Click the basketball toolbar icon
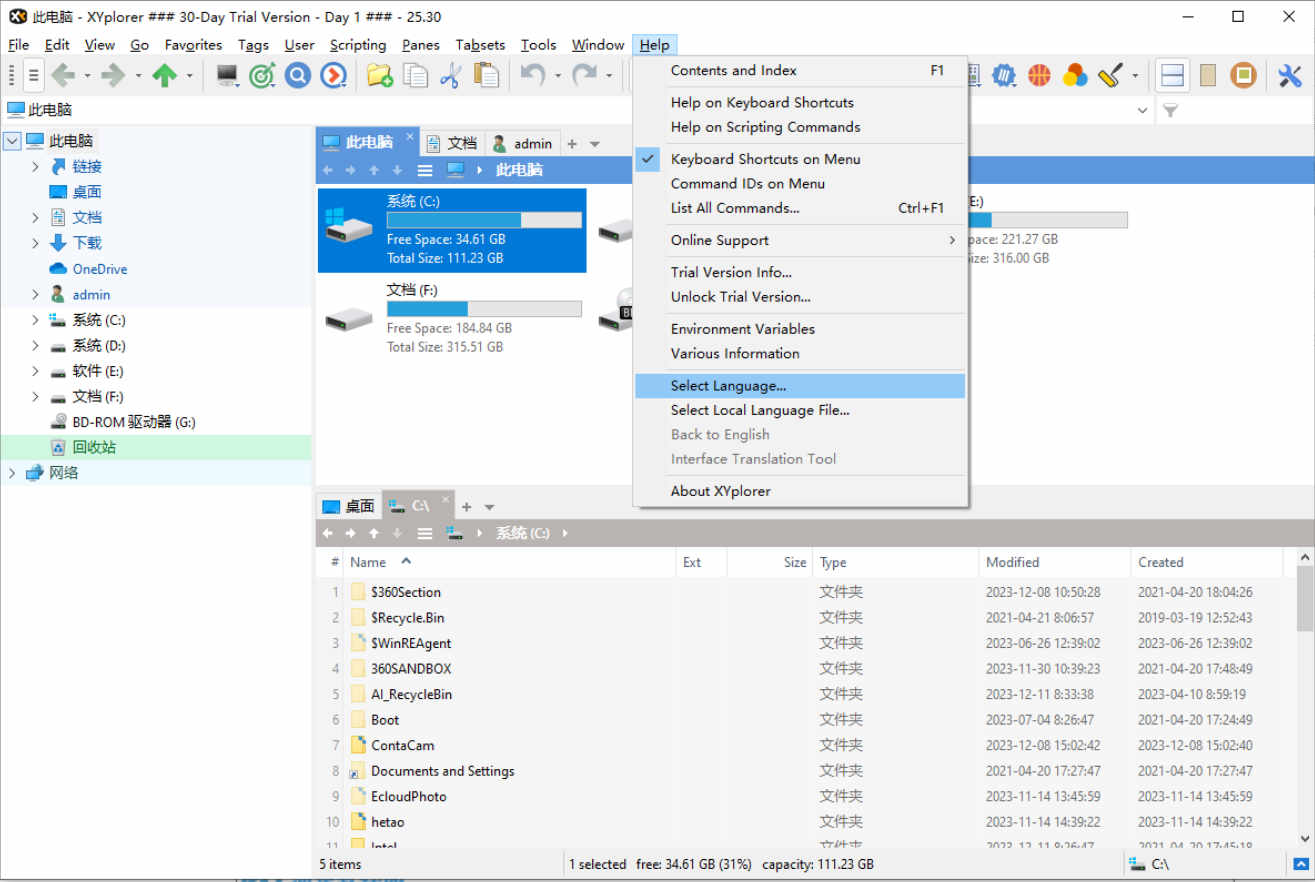The image size is (1315, 882). [1040, 75]
